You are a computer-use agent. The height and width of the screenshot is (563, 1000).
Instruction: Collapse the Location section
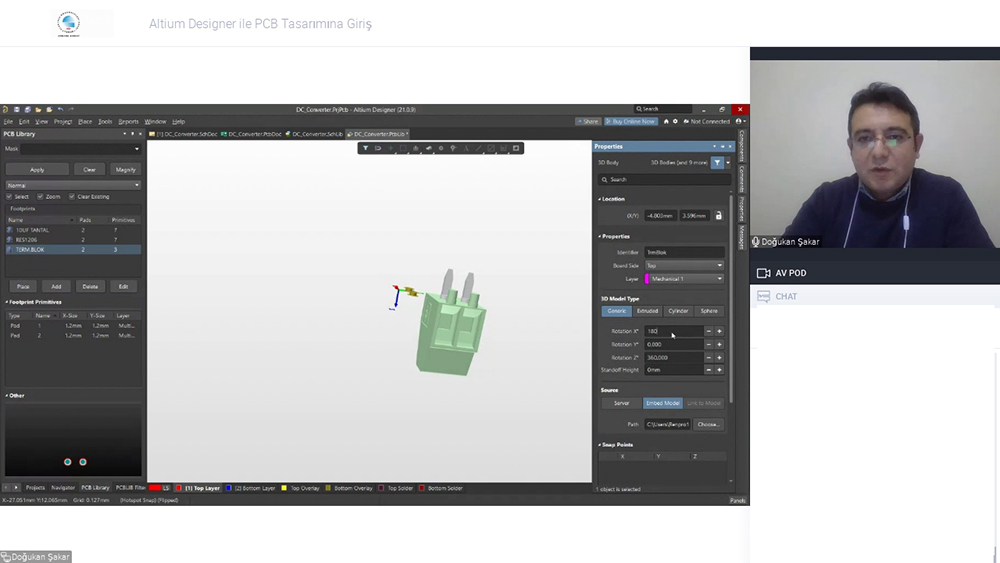coord(599,199)
